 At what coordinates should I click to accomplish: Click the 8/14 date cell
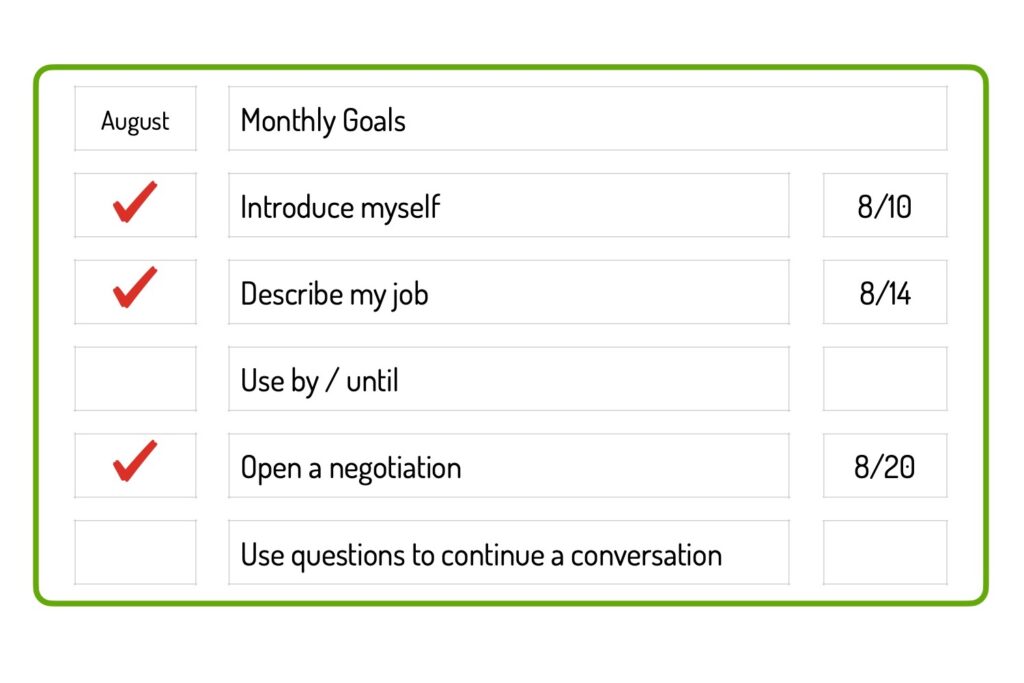(x=885, y=292)
